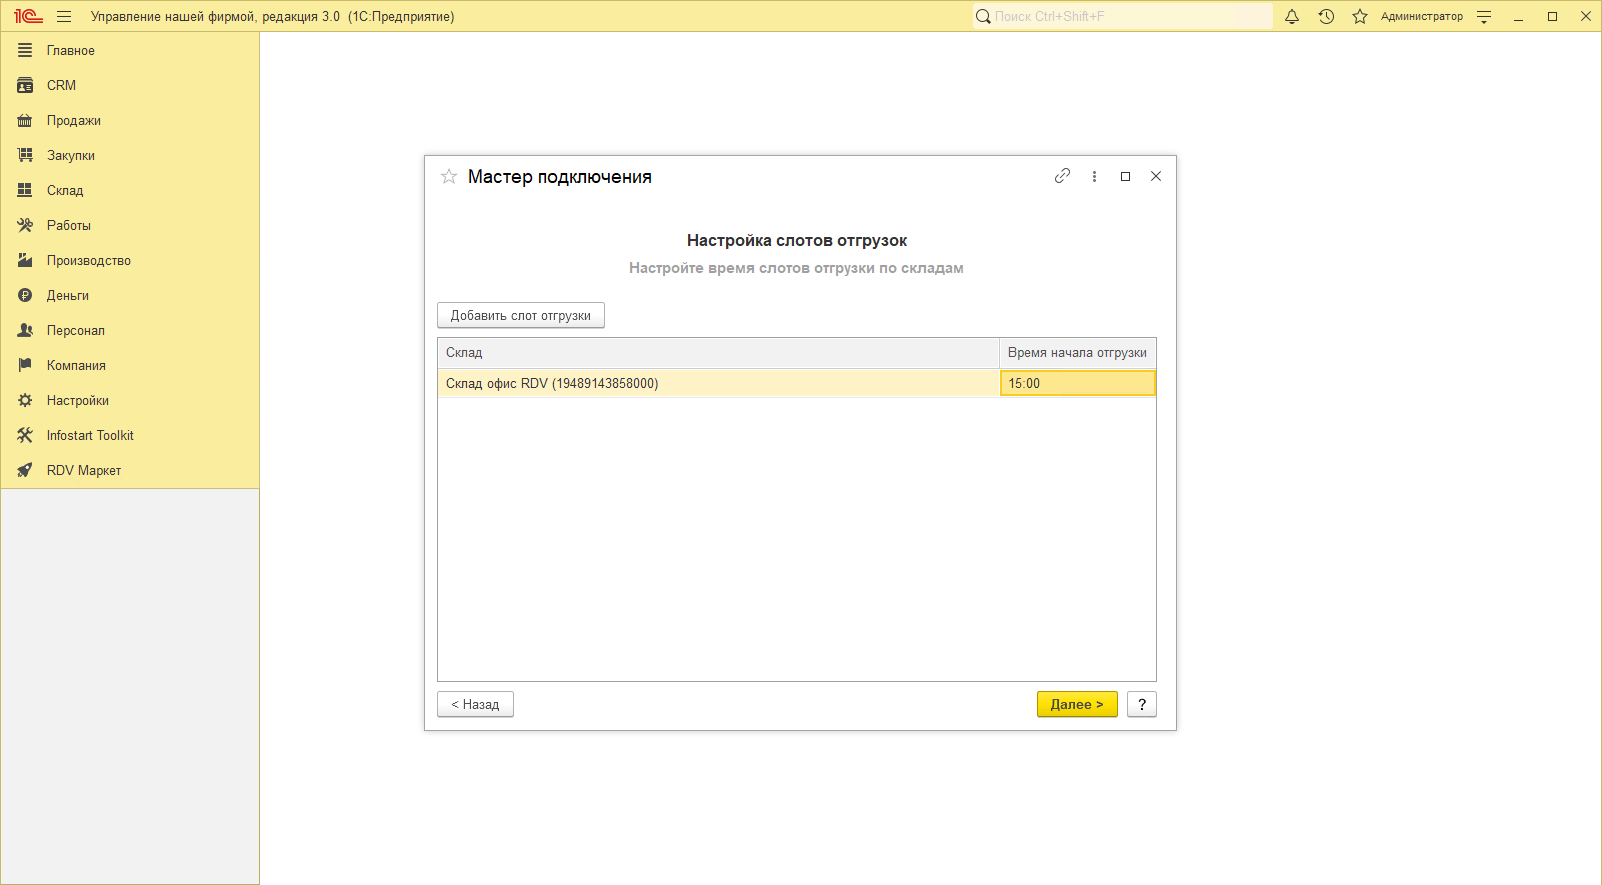Focus the search field Поиск Ctrl+Shift+F
Screen dimensions: 1602x885
[x=1122, y=16]
